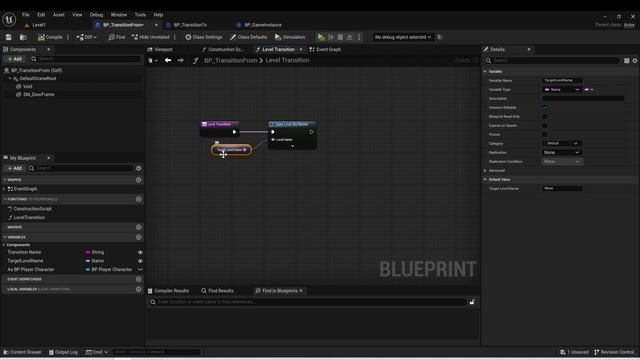Toggle the eye icon for TargetLevelName variable
The width and height of the screenshot is (640, 360).
tap(140, 261)
